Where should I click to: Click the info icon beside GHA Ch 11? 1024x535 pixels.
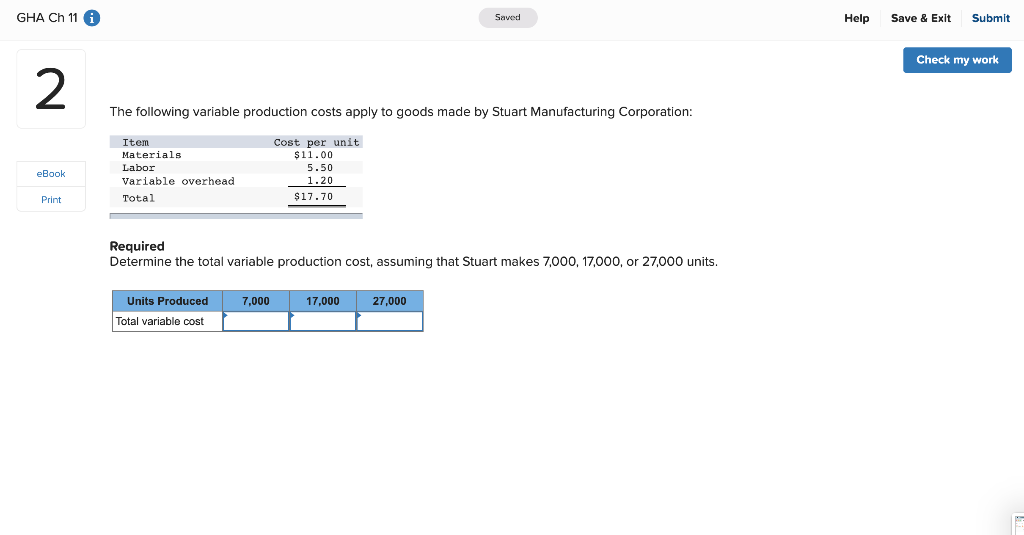pyautogui.click(x=92, y=18)
